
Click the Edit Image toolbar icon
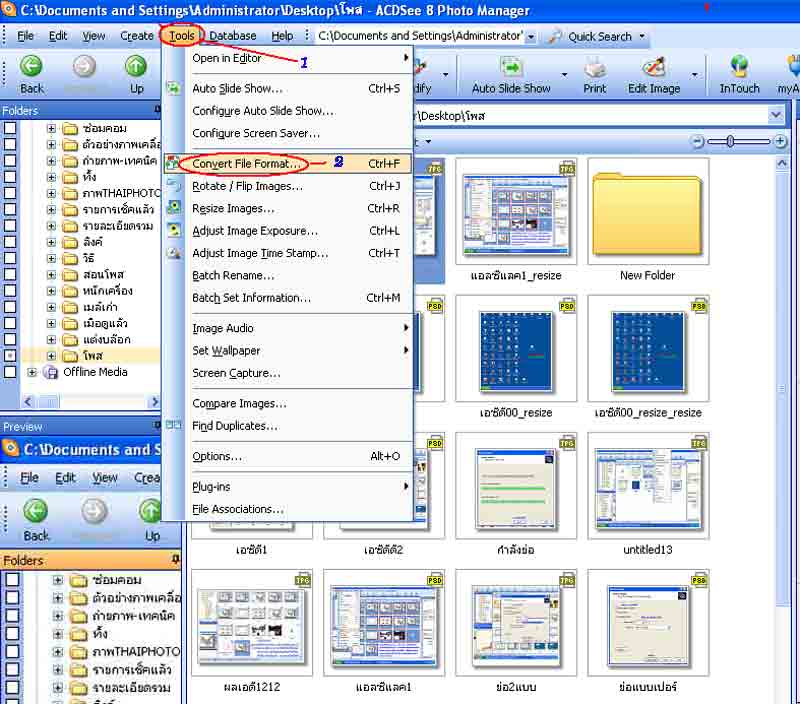pos(654,67)
